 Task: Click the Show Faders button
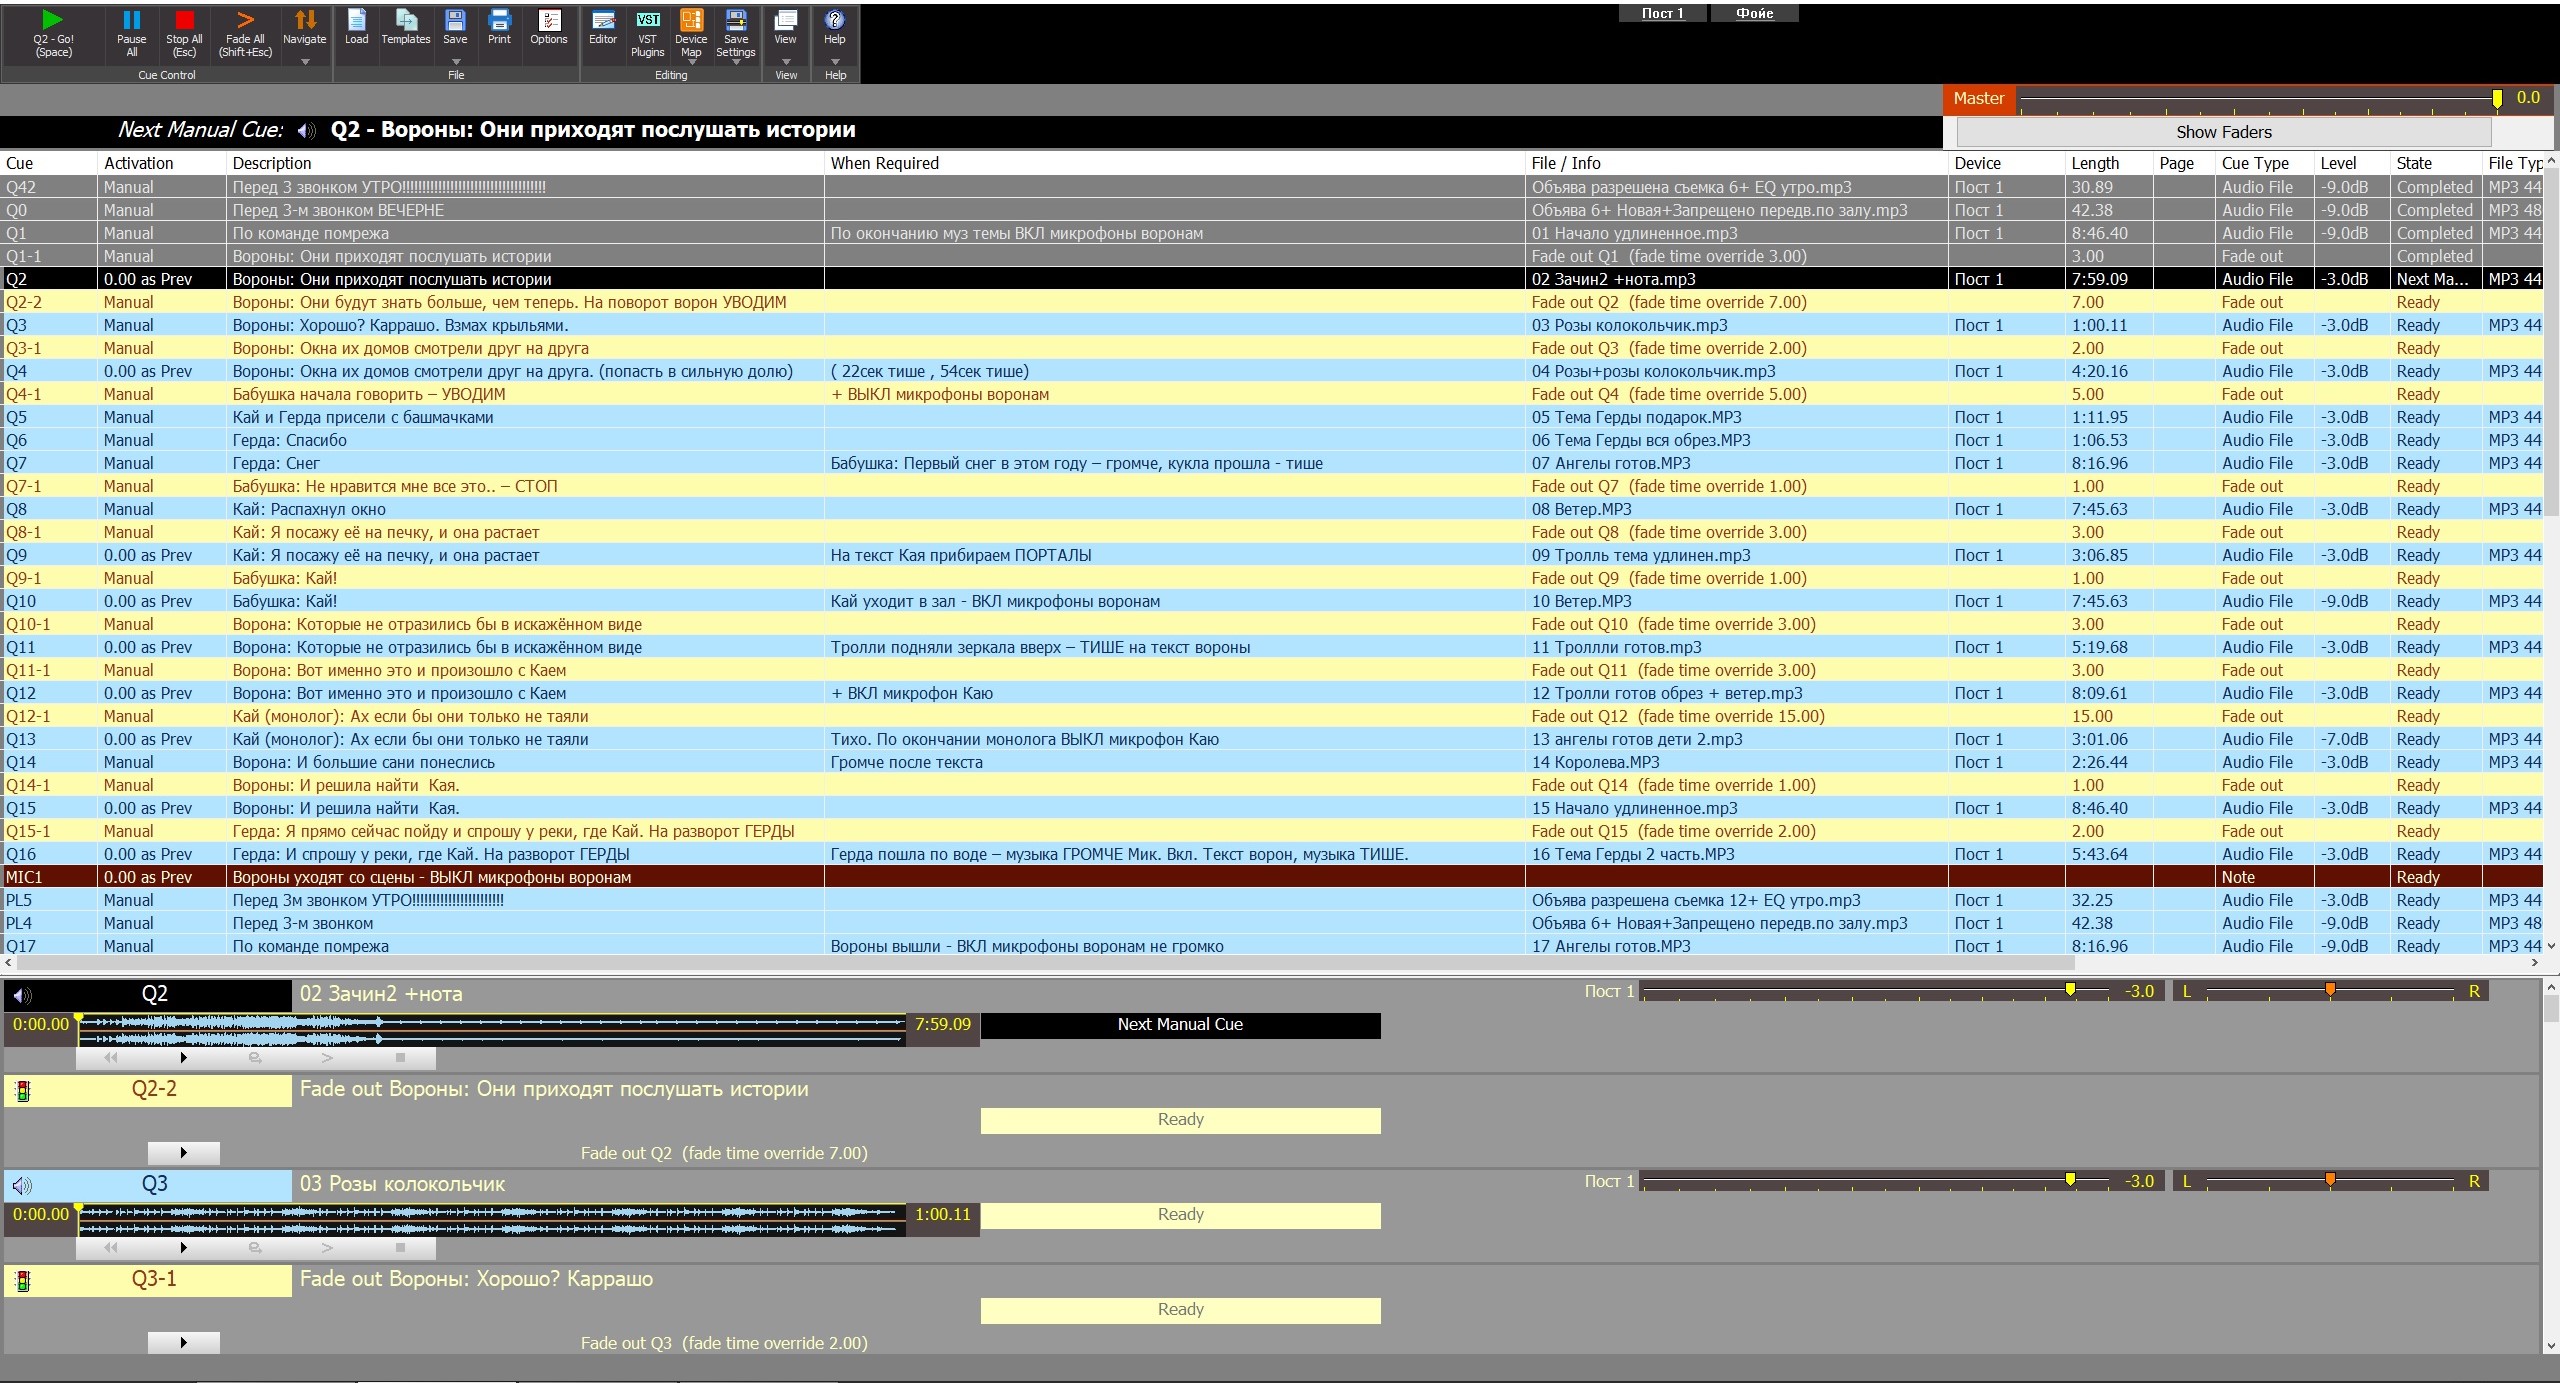tap(2223, 132)
